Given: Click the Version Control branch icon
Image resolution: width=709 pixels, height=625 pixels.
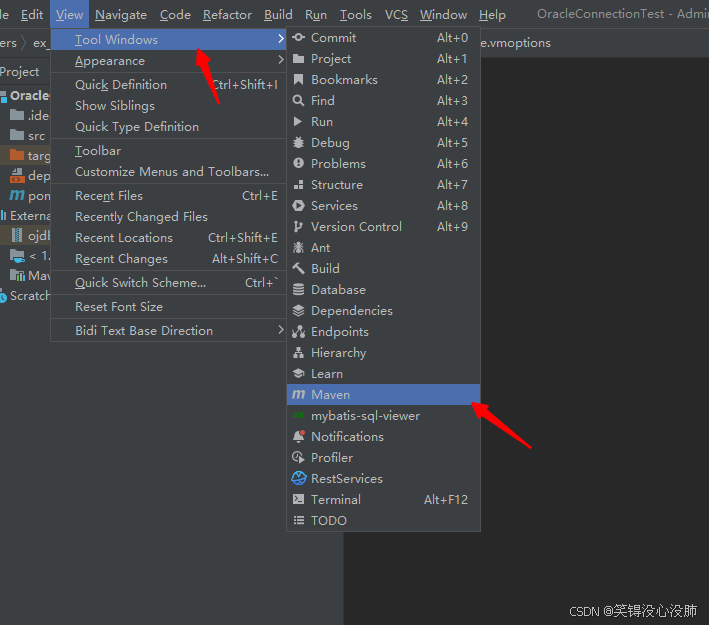Looking at the screenshot, I should point(298,227).
